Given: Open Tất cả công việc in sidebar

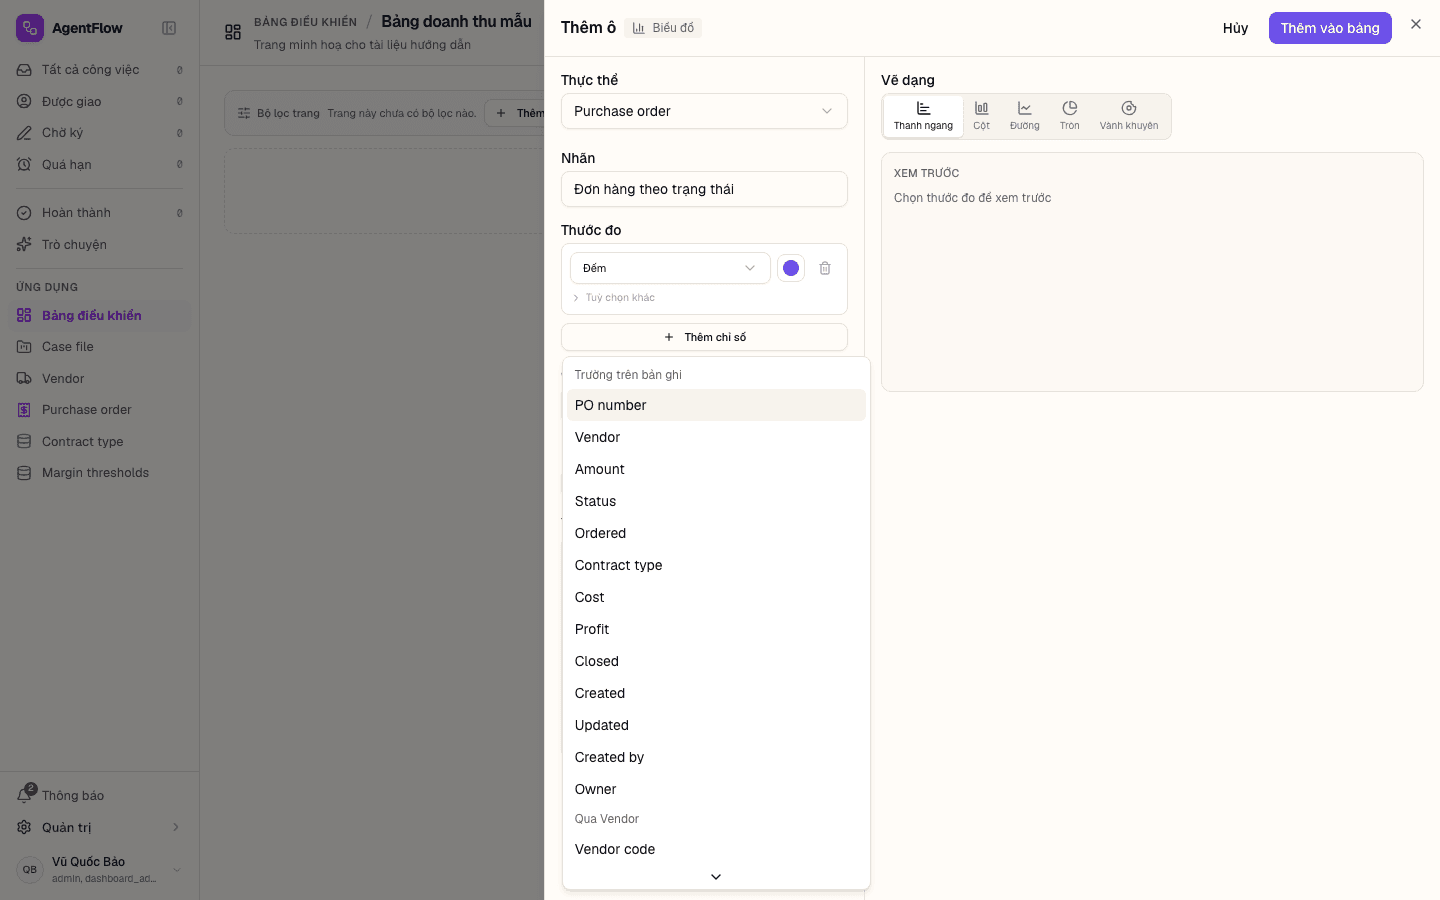Looking at the screenshot, I should click(99, 70).
